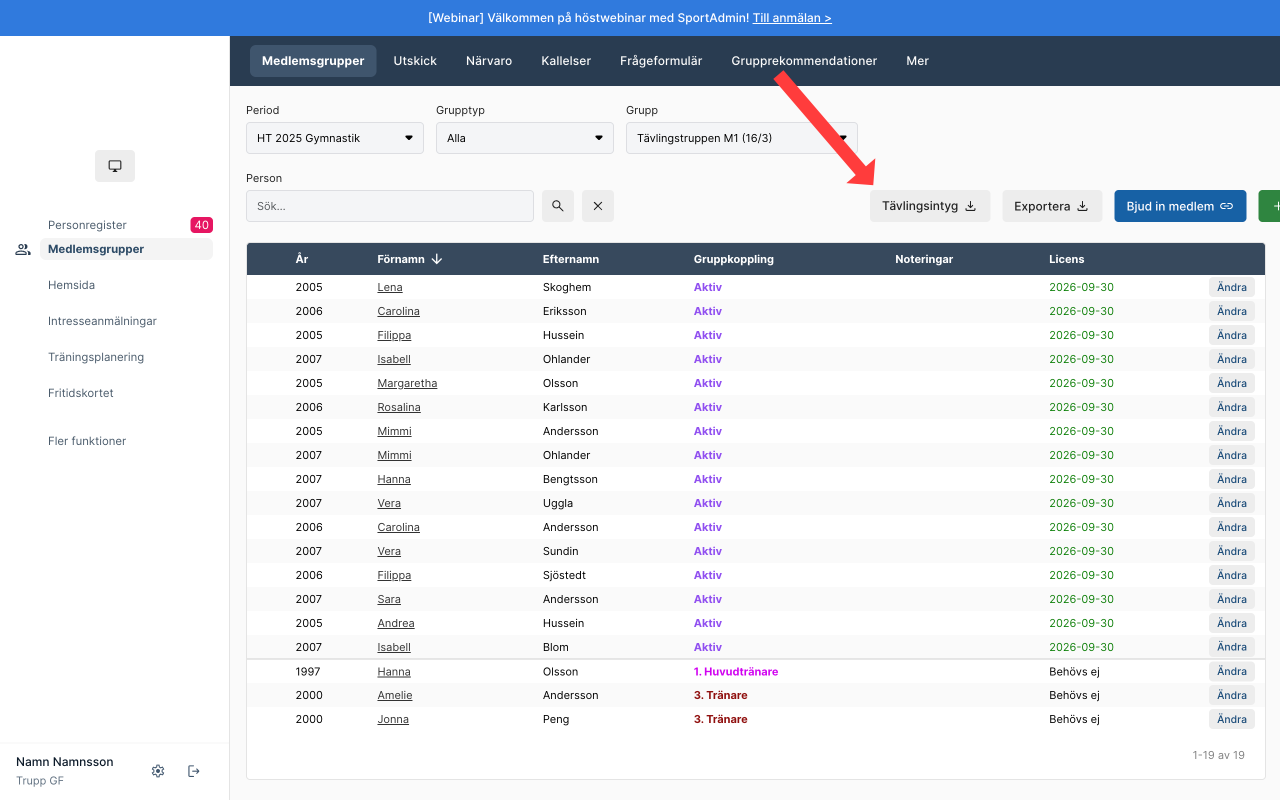
Task: Sort by Förnamn arrow in table header
Action: tap(437, 259)
